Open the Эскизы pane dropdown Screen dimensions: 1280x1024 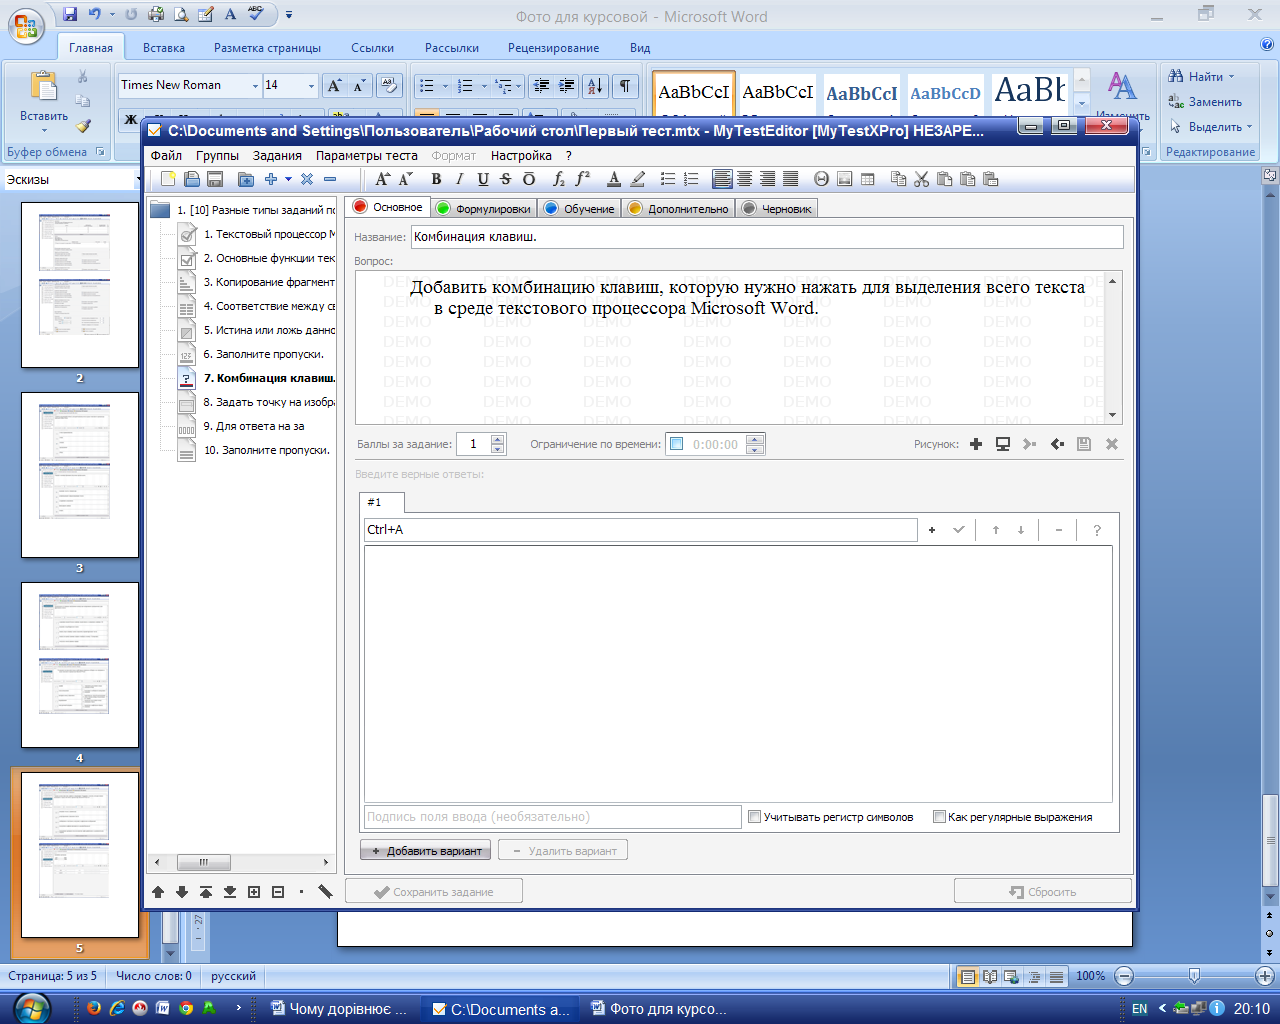[137, 180]
